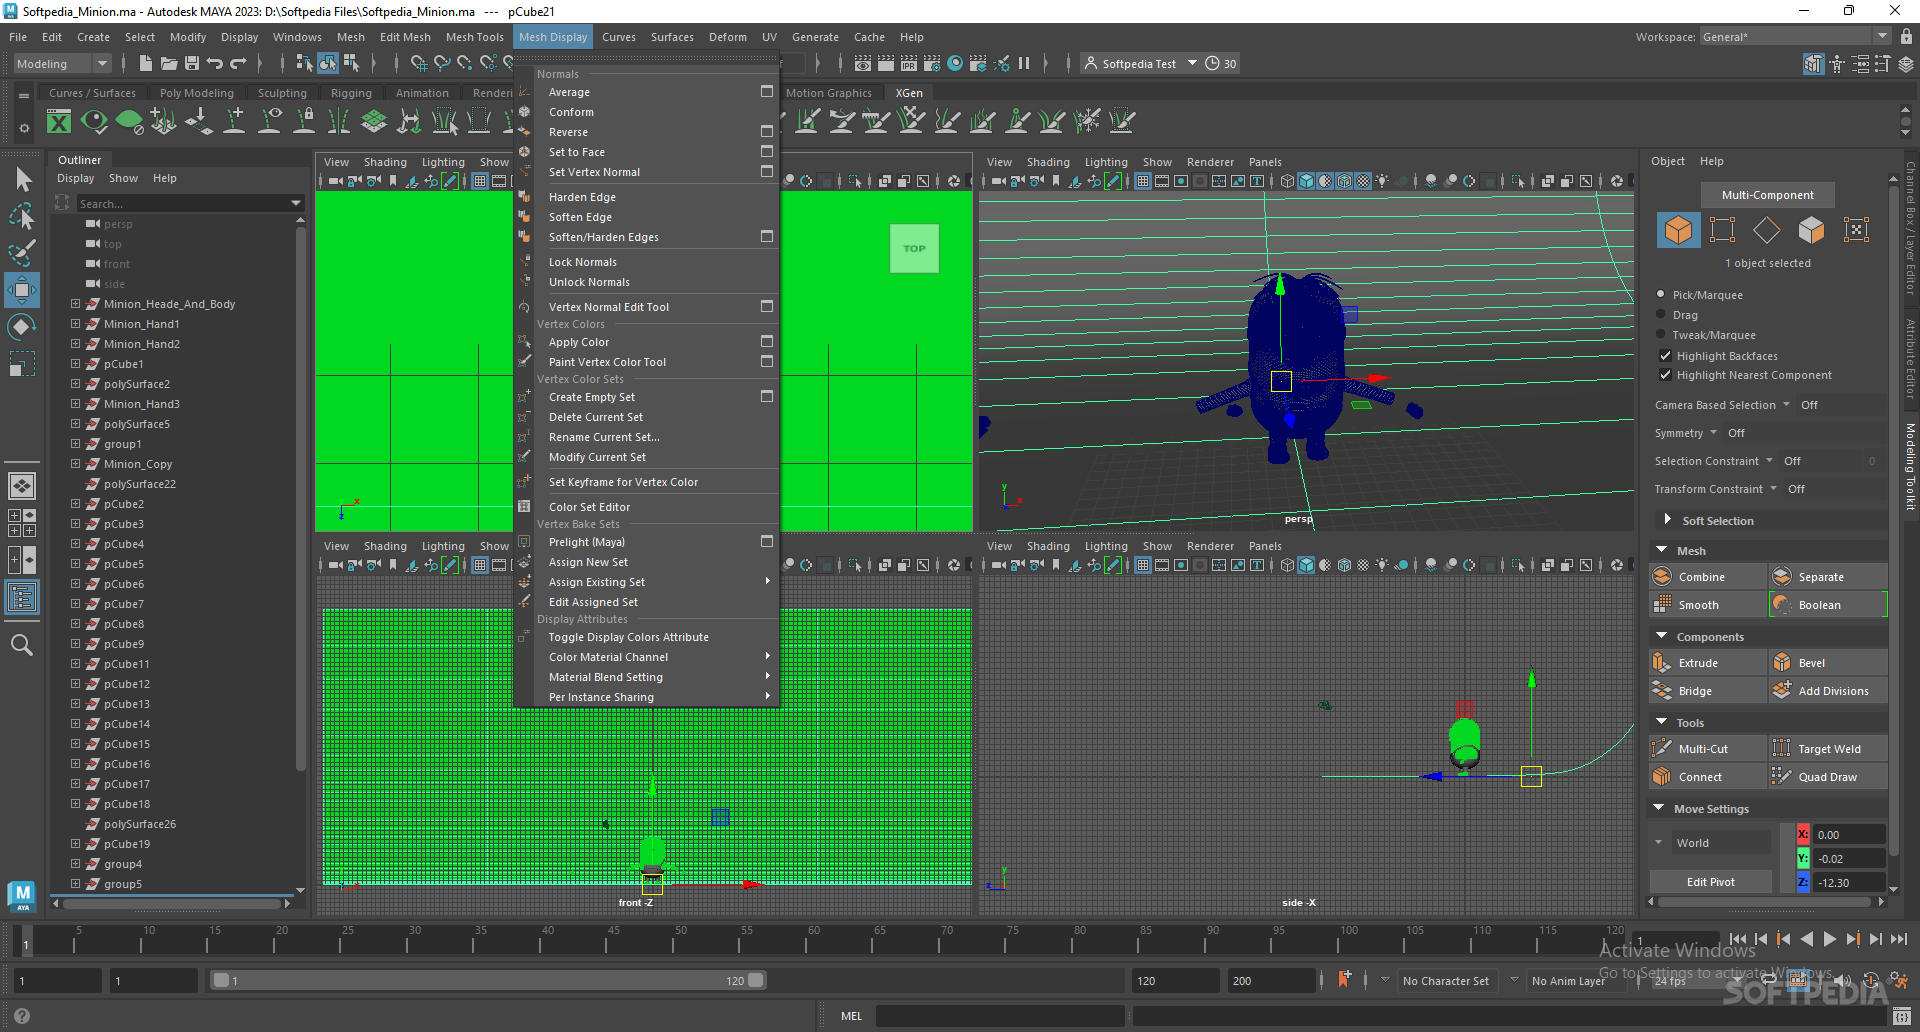Click the Combine mesh button

pos(1708,577)
